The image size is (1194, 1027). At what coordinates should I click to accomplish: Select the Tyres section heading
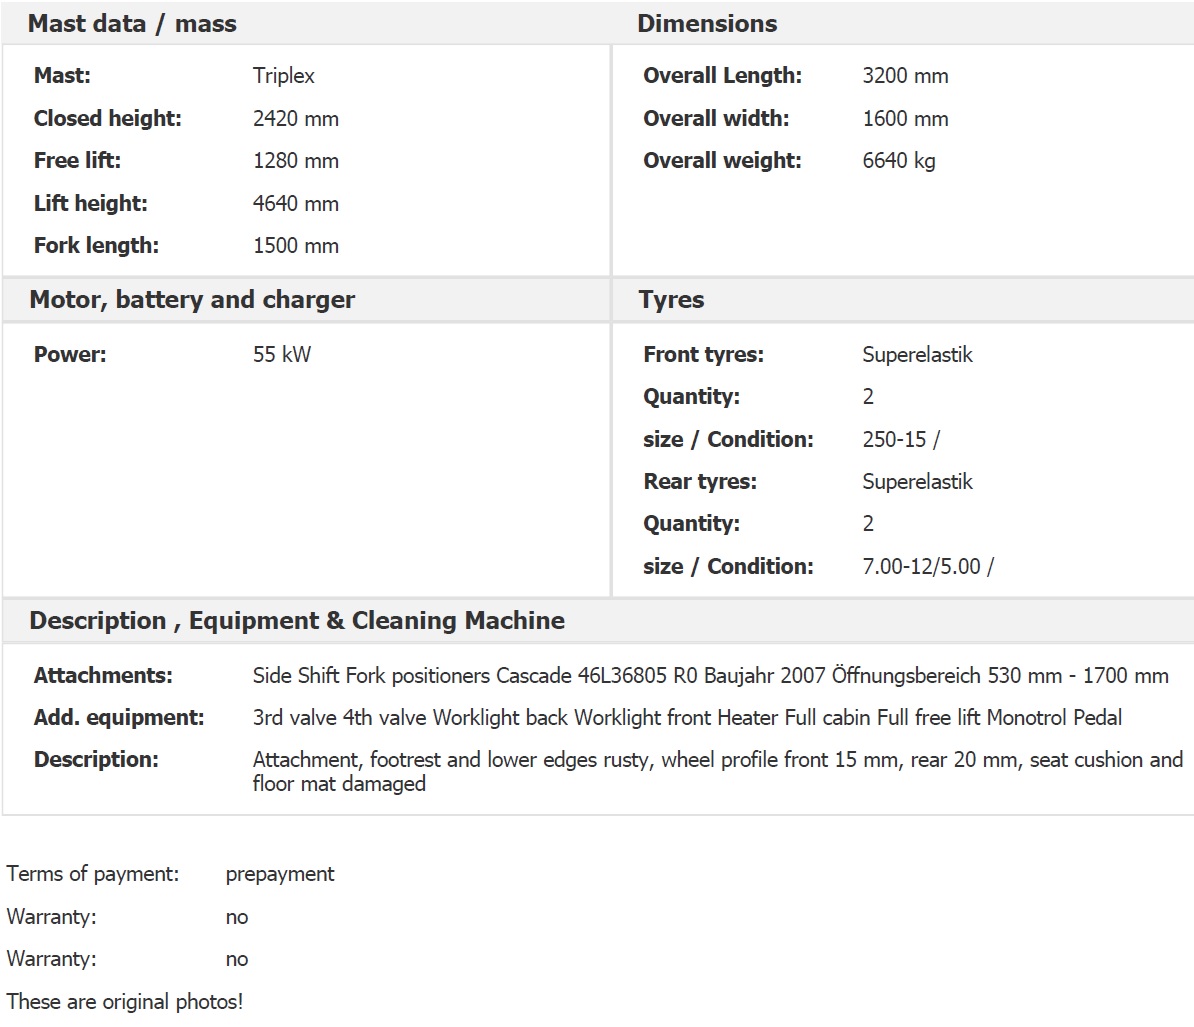click(x=671, y=300)
